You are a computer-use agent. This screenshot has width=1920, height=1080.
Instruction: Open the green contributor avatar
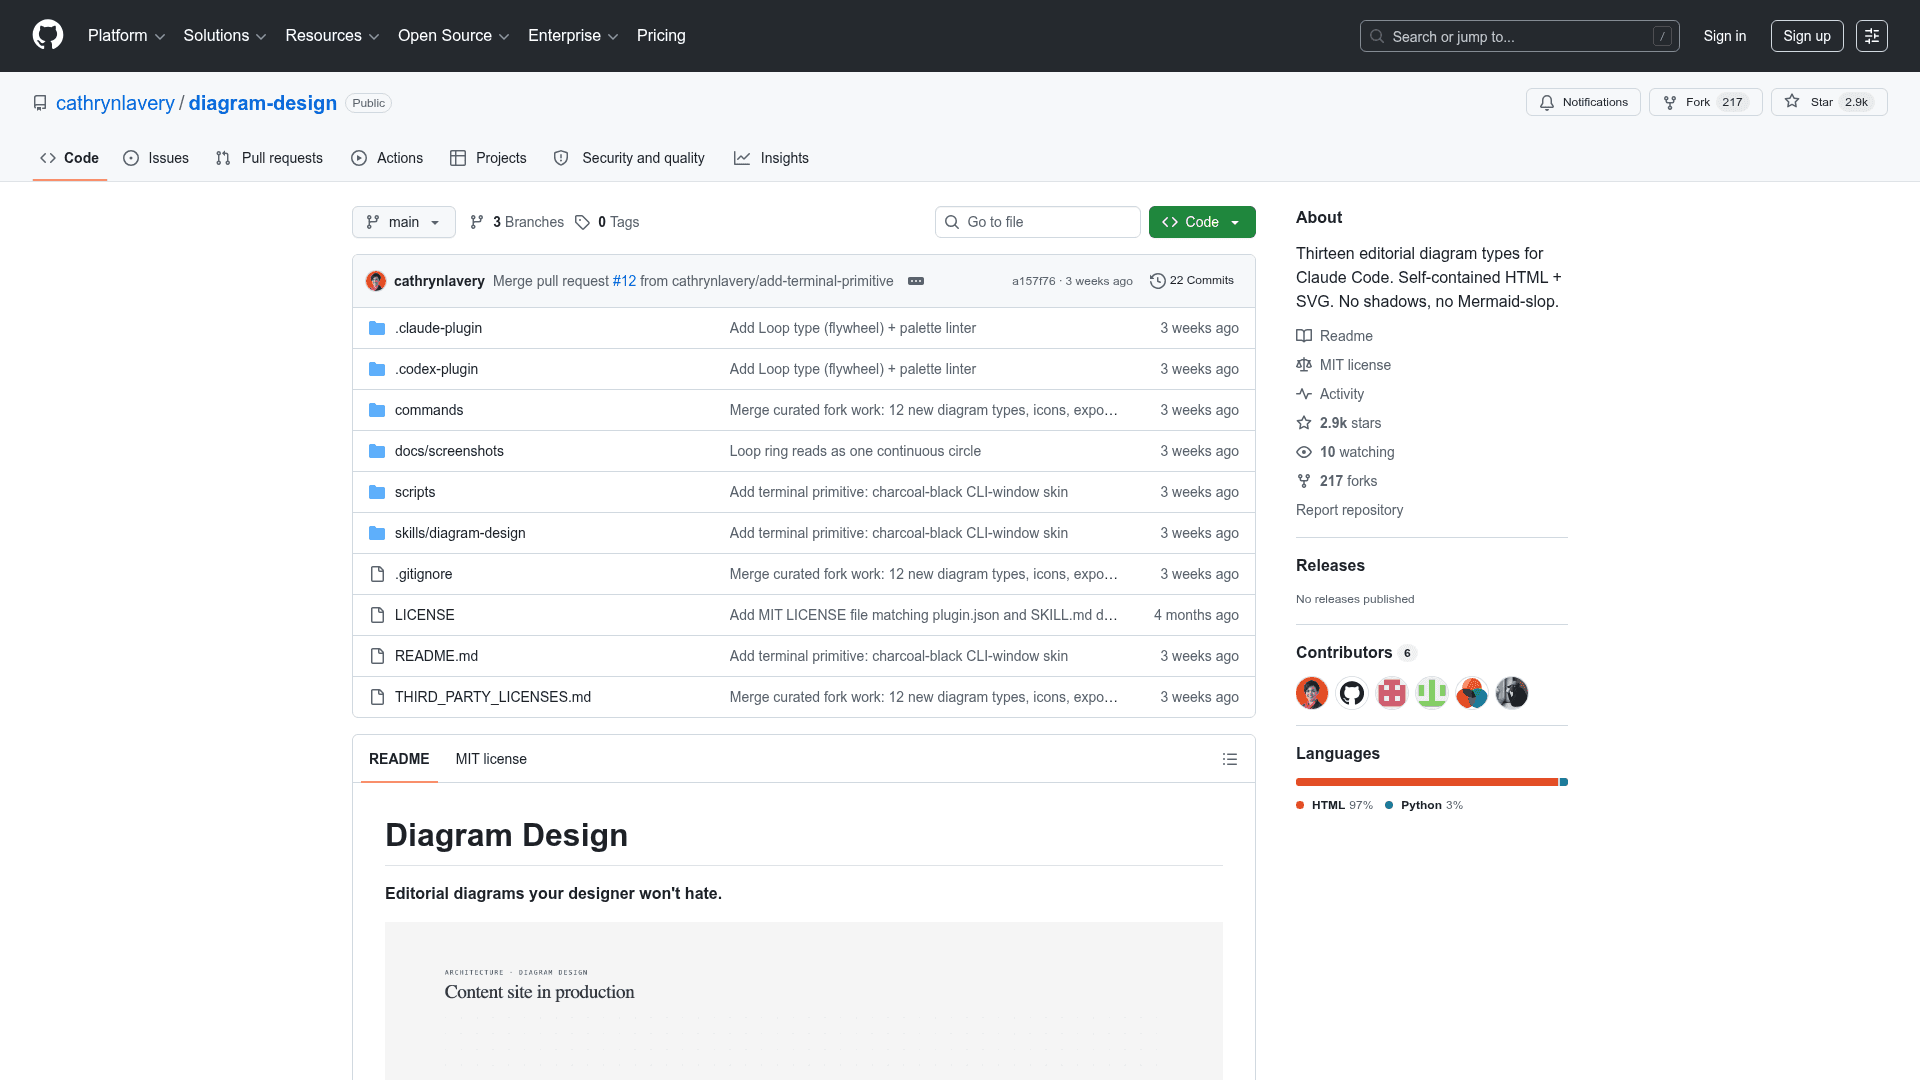click(x=1432, y=693)
